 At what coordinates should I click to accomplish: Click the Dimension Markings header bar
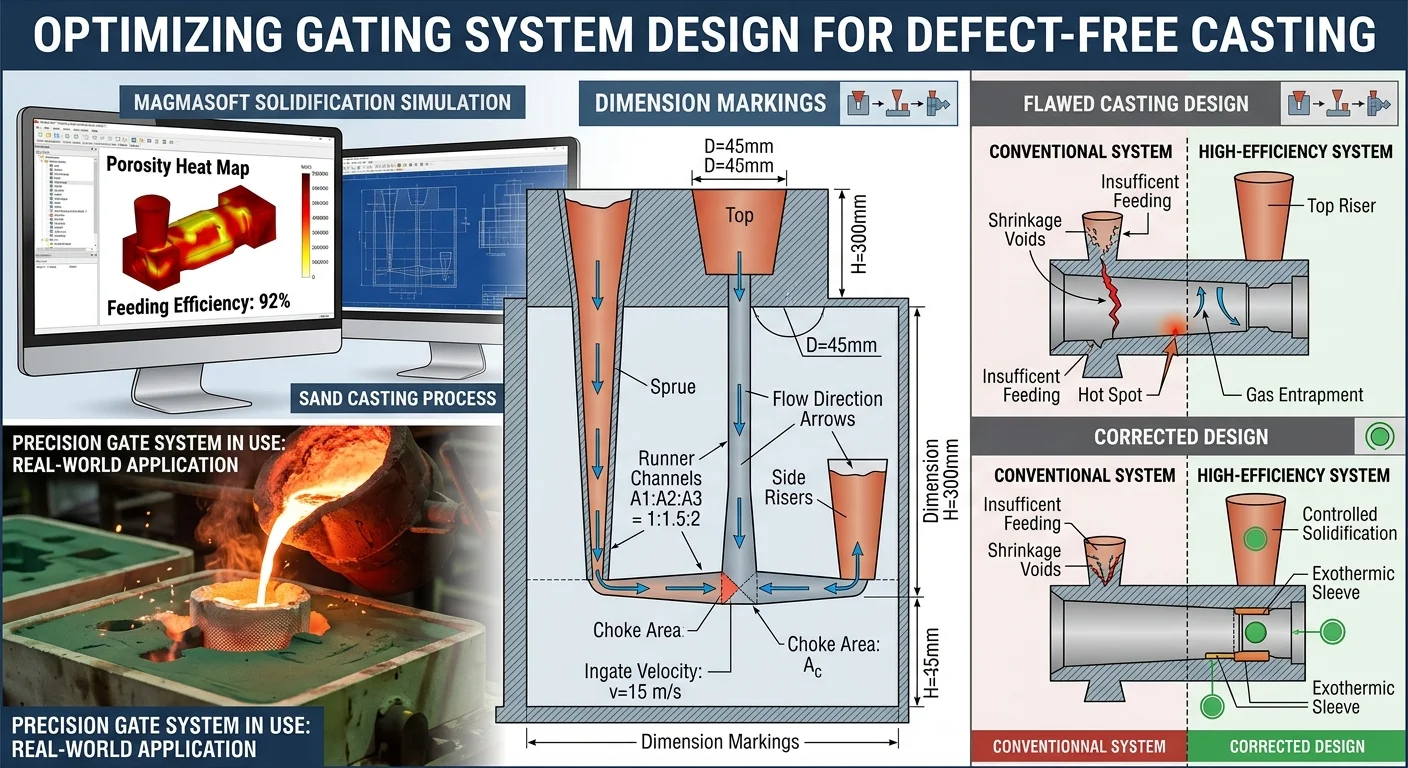pos(712,103)
